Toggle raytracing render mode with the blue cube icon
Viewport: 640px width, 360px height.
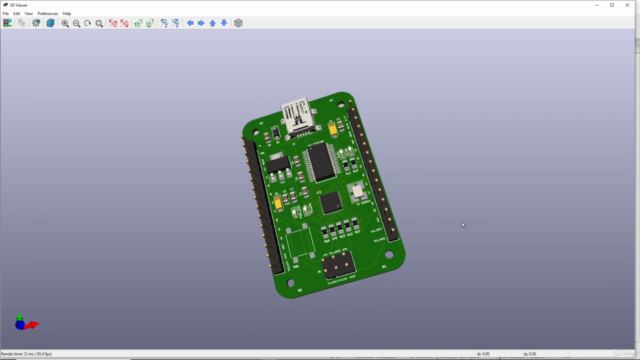(50, 23)
